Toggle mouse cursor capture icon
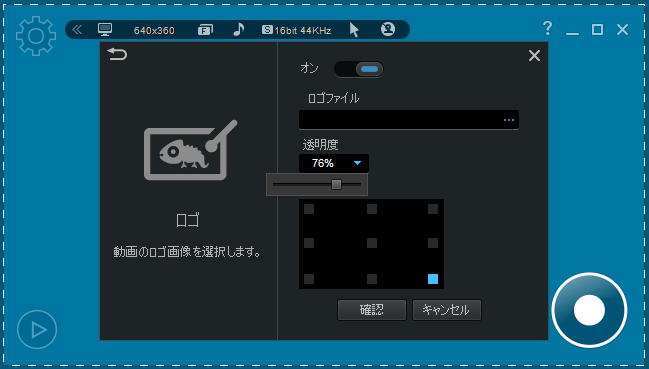 click(354, 30)
